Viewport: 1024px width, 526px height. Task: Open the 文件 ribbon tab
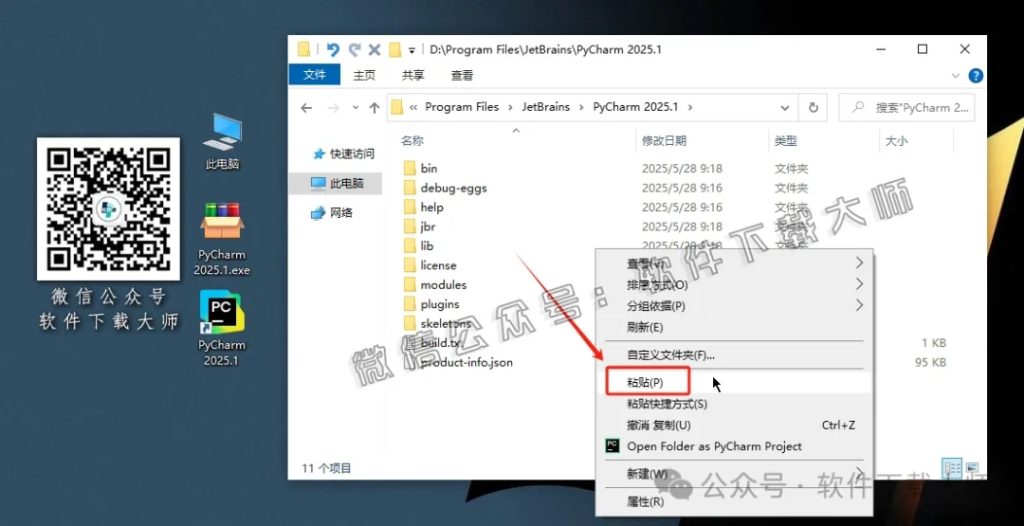[314, 75]
